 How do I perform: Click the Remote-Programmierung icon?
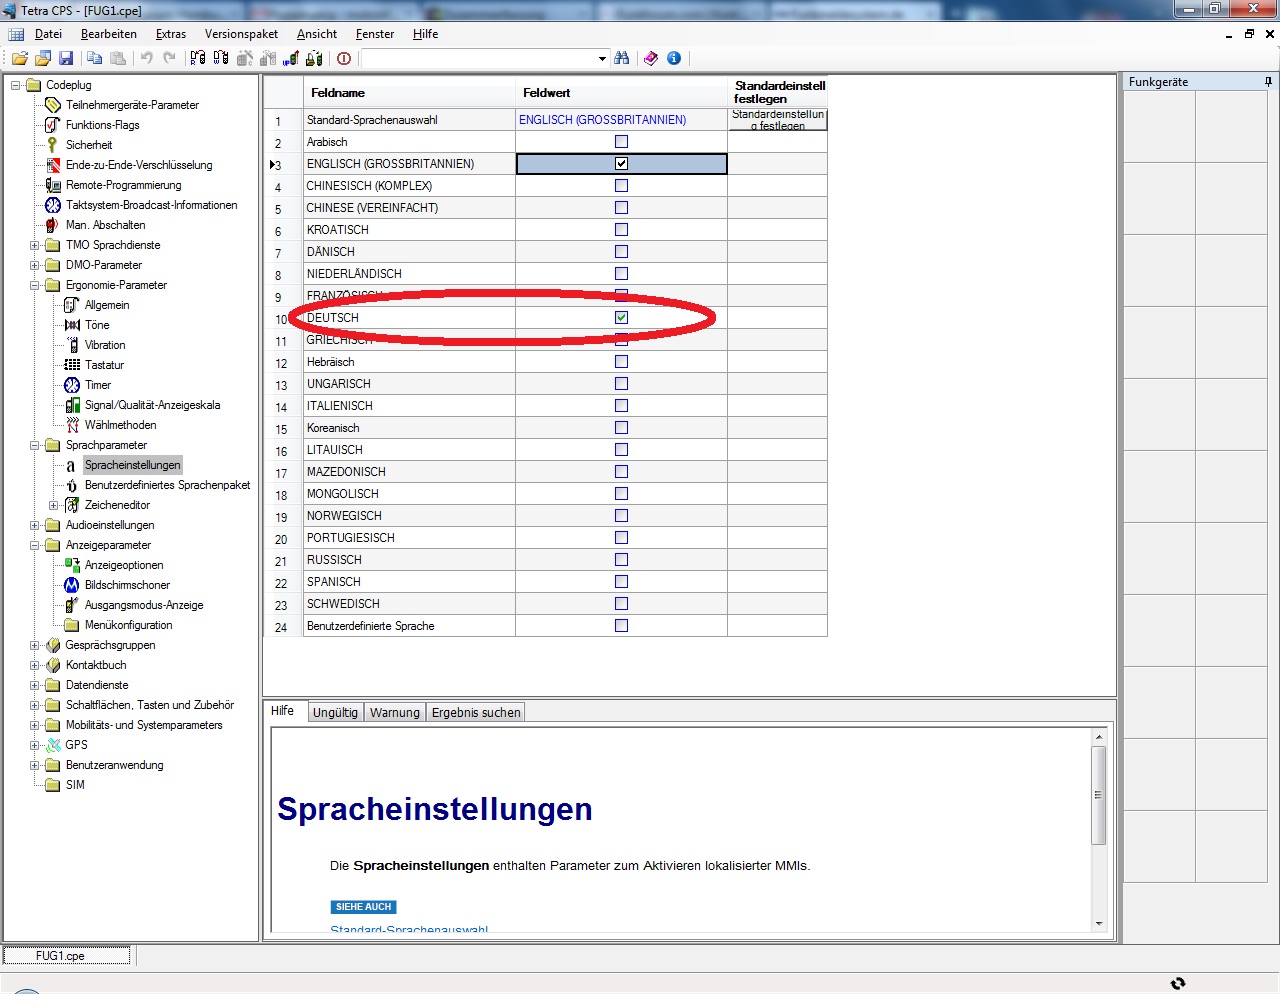[x=53, y=185]
